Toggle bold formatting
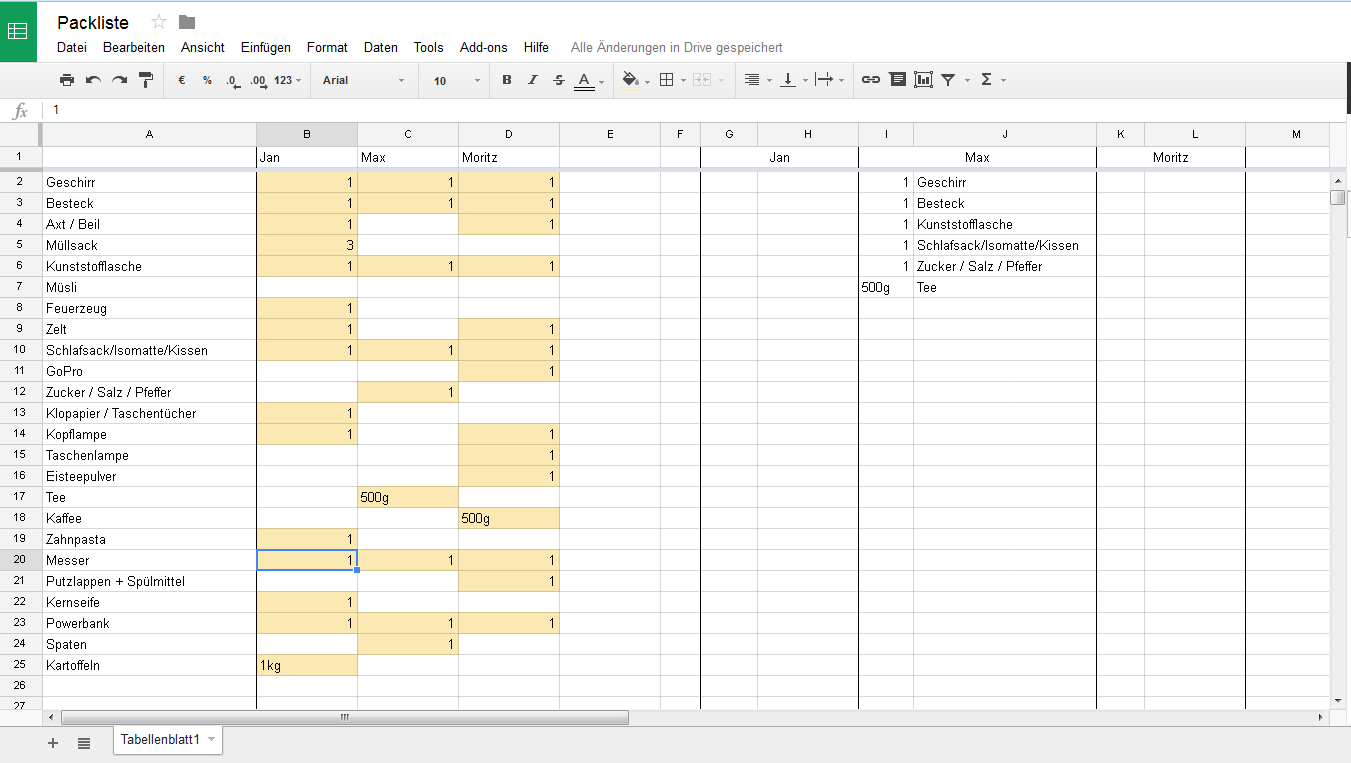 coord(507,80)
